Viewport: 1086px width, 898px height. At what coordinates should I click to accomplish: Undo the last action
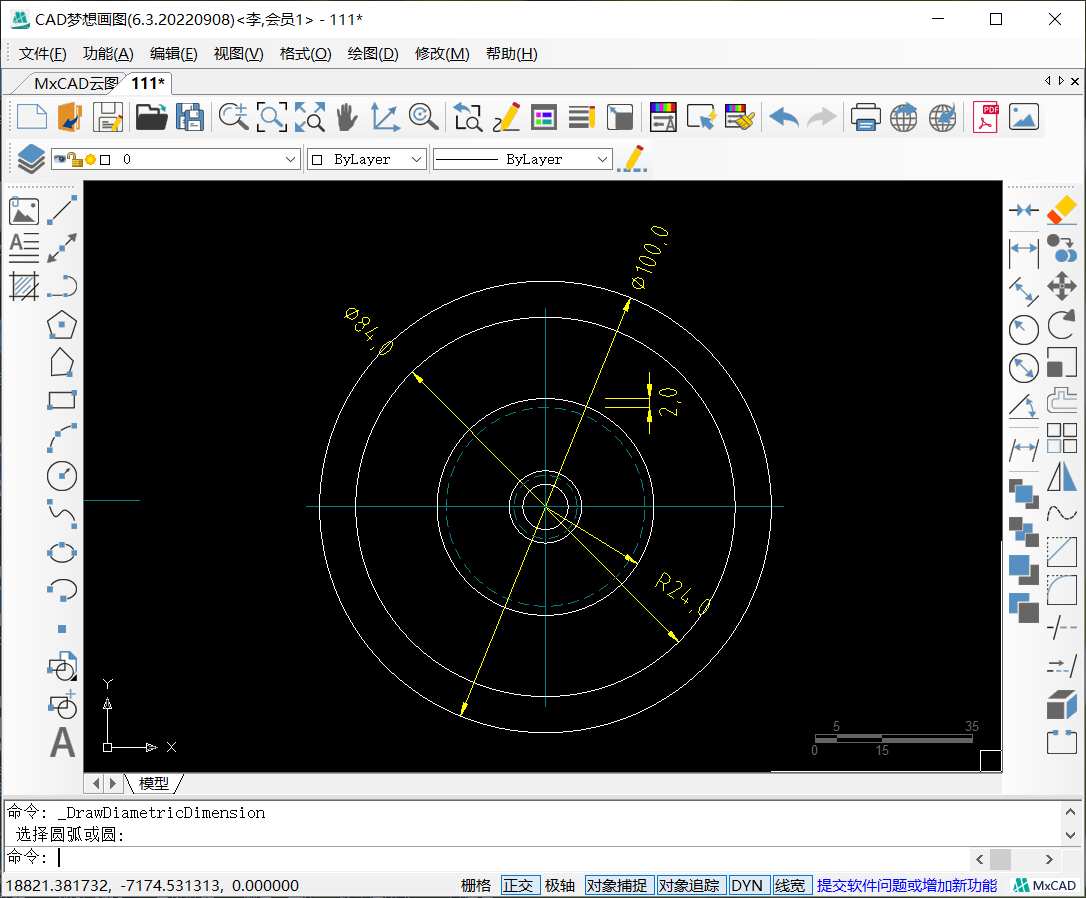pyautogui.click(x=784, y=117)
